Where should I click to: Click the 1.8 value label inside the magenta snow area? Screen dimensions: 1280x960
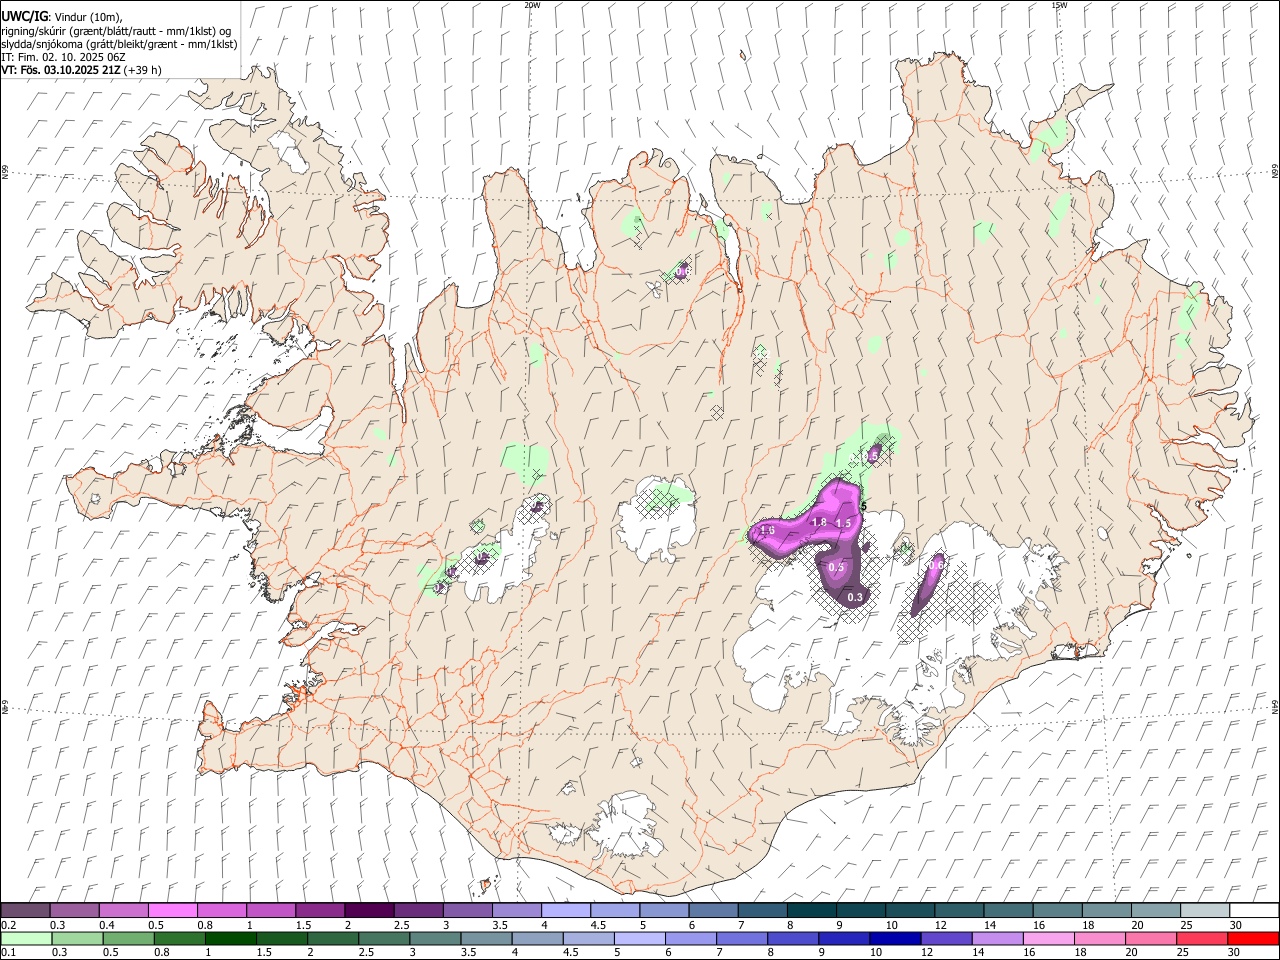point(818,523)
